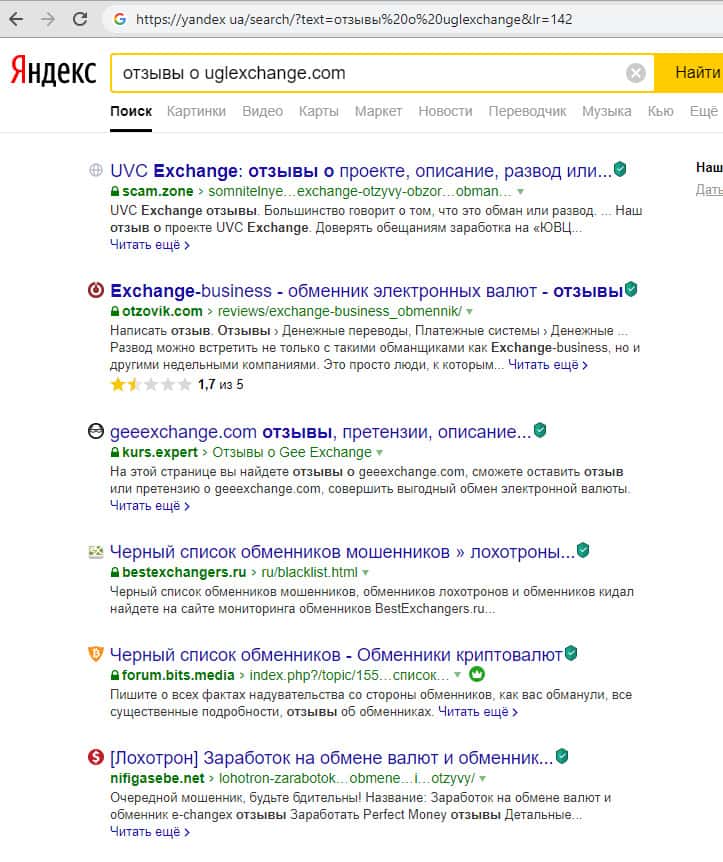Click the shield badge after the Exchange-business title
Image resolution: width=723 pixels, height=862 pixels.
pyautogui.click(x=631, y=289)
